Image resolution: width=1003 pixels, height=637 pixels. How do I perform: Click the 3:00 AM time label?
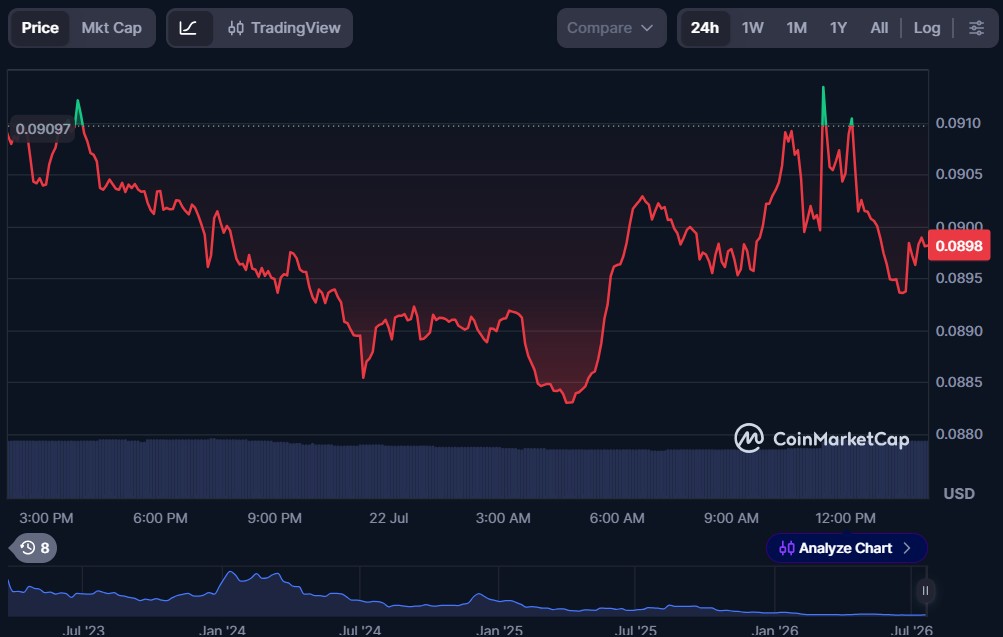[x=503, y=518]
